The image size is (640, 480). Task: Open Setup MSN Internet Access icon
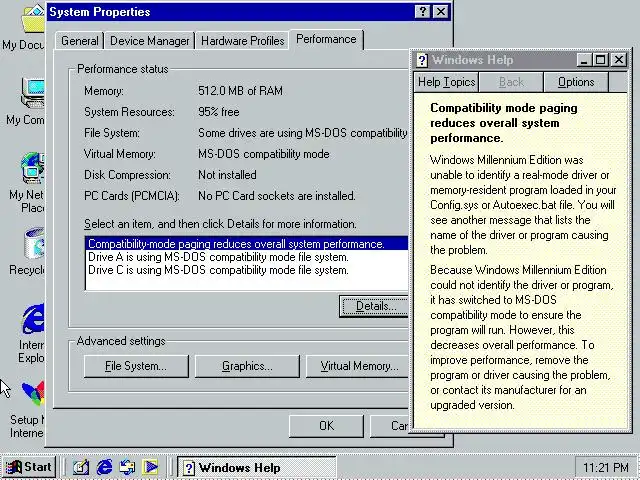[33, 394]
